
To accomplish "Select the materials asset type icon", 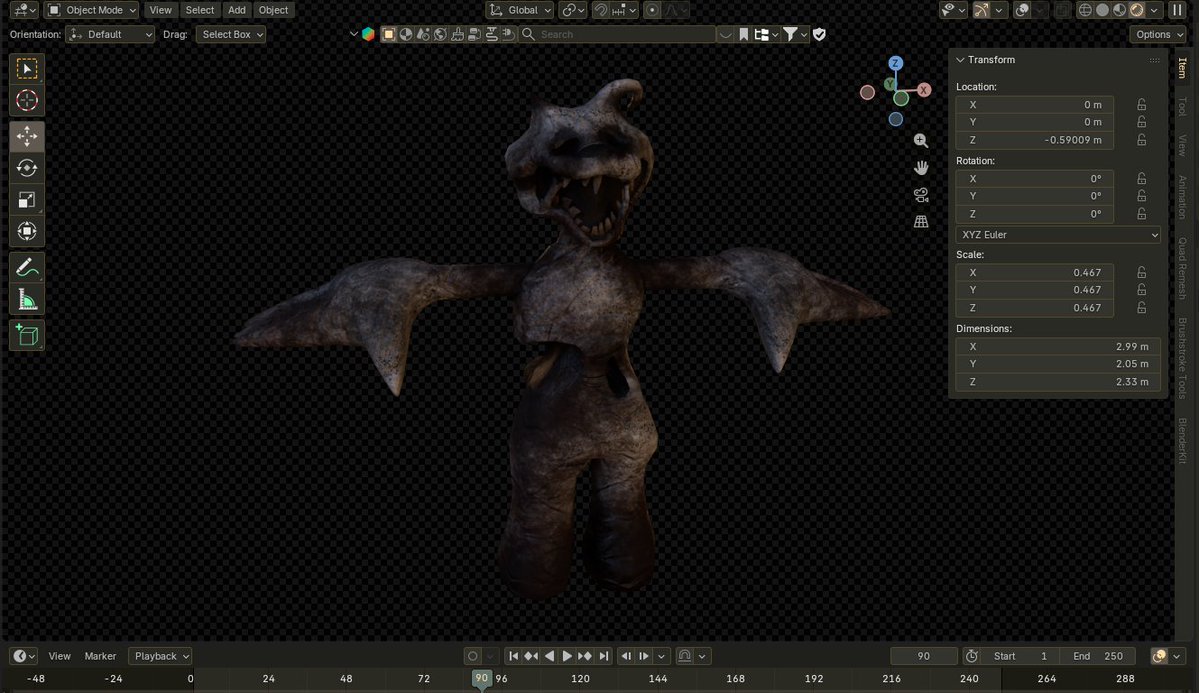I will 406,34.
